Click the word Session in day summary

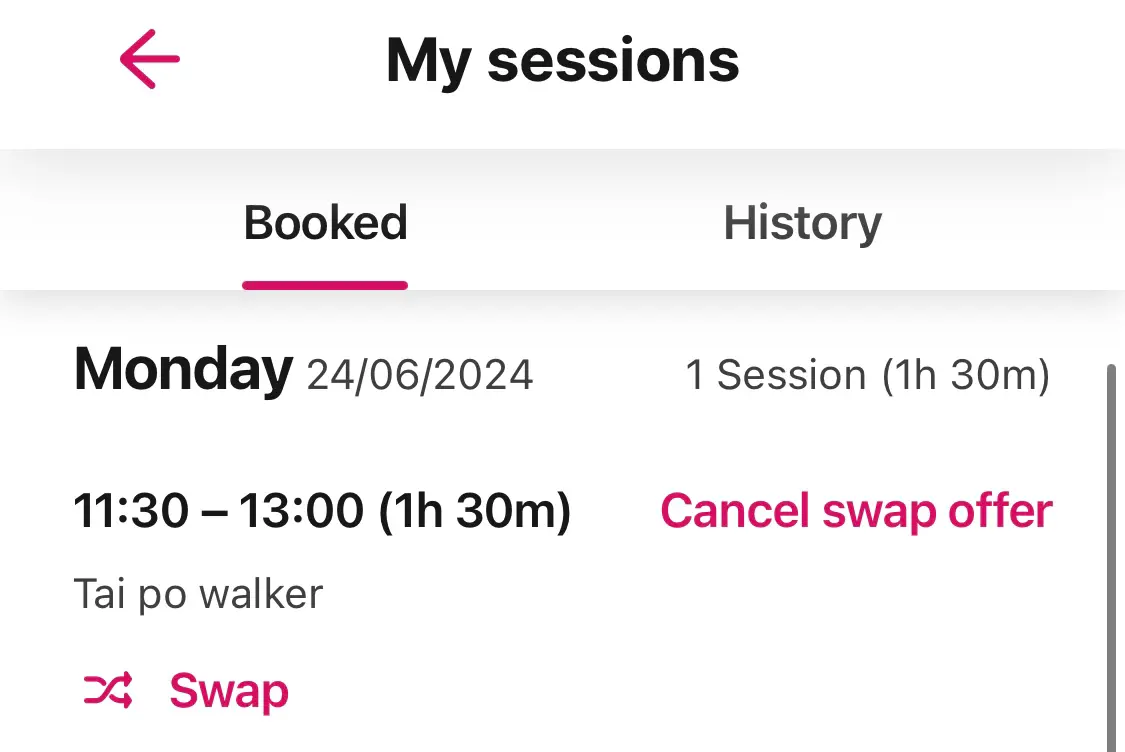pyautogui.click(x=791, y=375)
